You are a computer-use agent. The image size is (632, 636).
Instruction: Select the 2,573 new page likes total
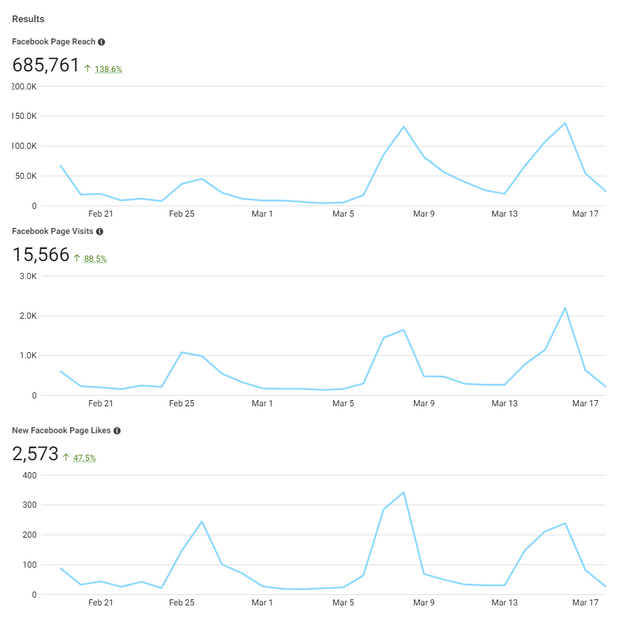pyautogui.click(x=35, y=455)
